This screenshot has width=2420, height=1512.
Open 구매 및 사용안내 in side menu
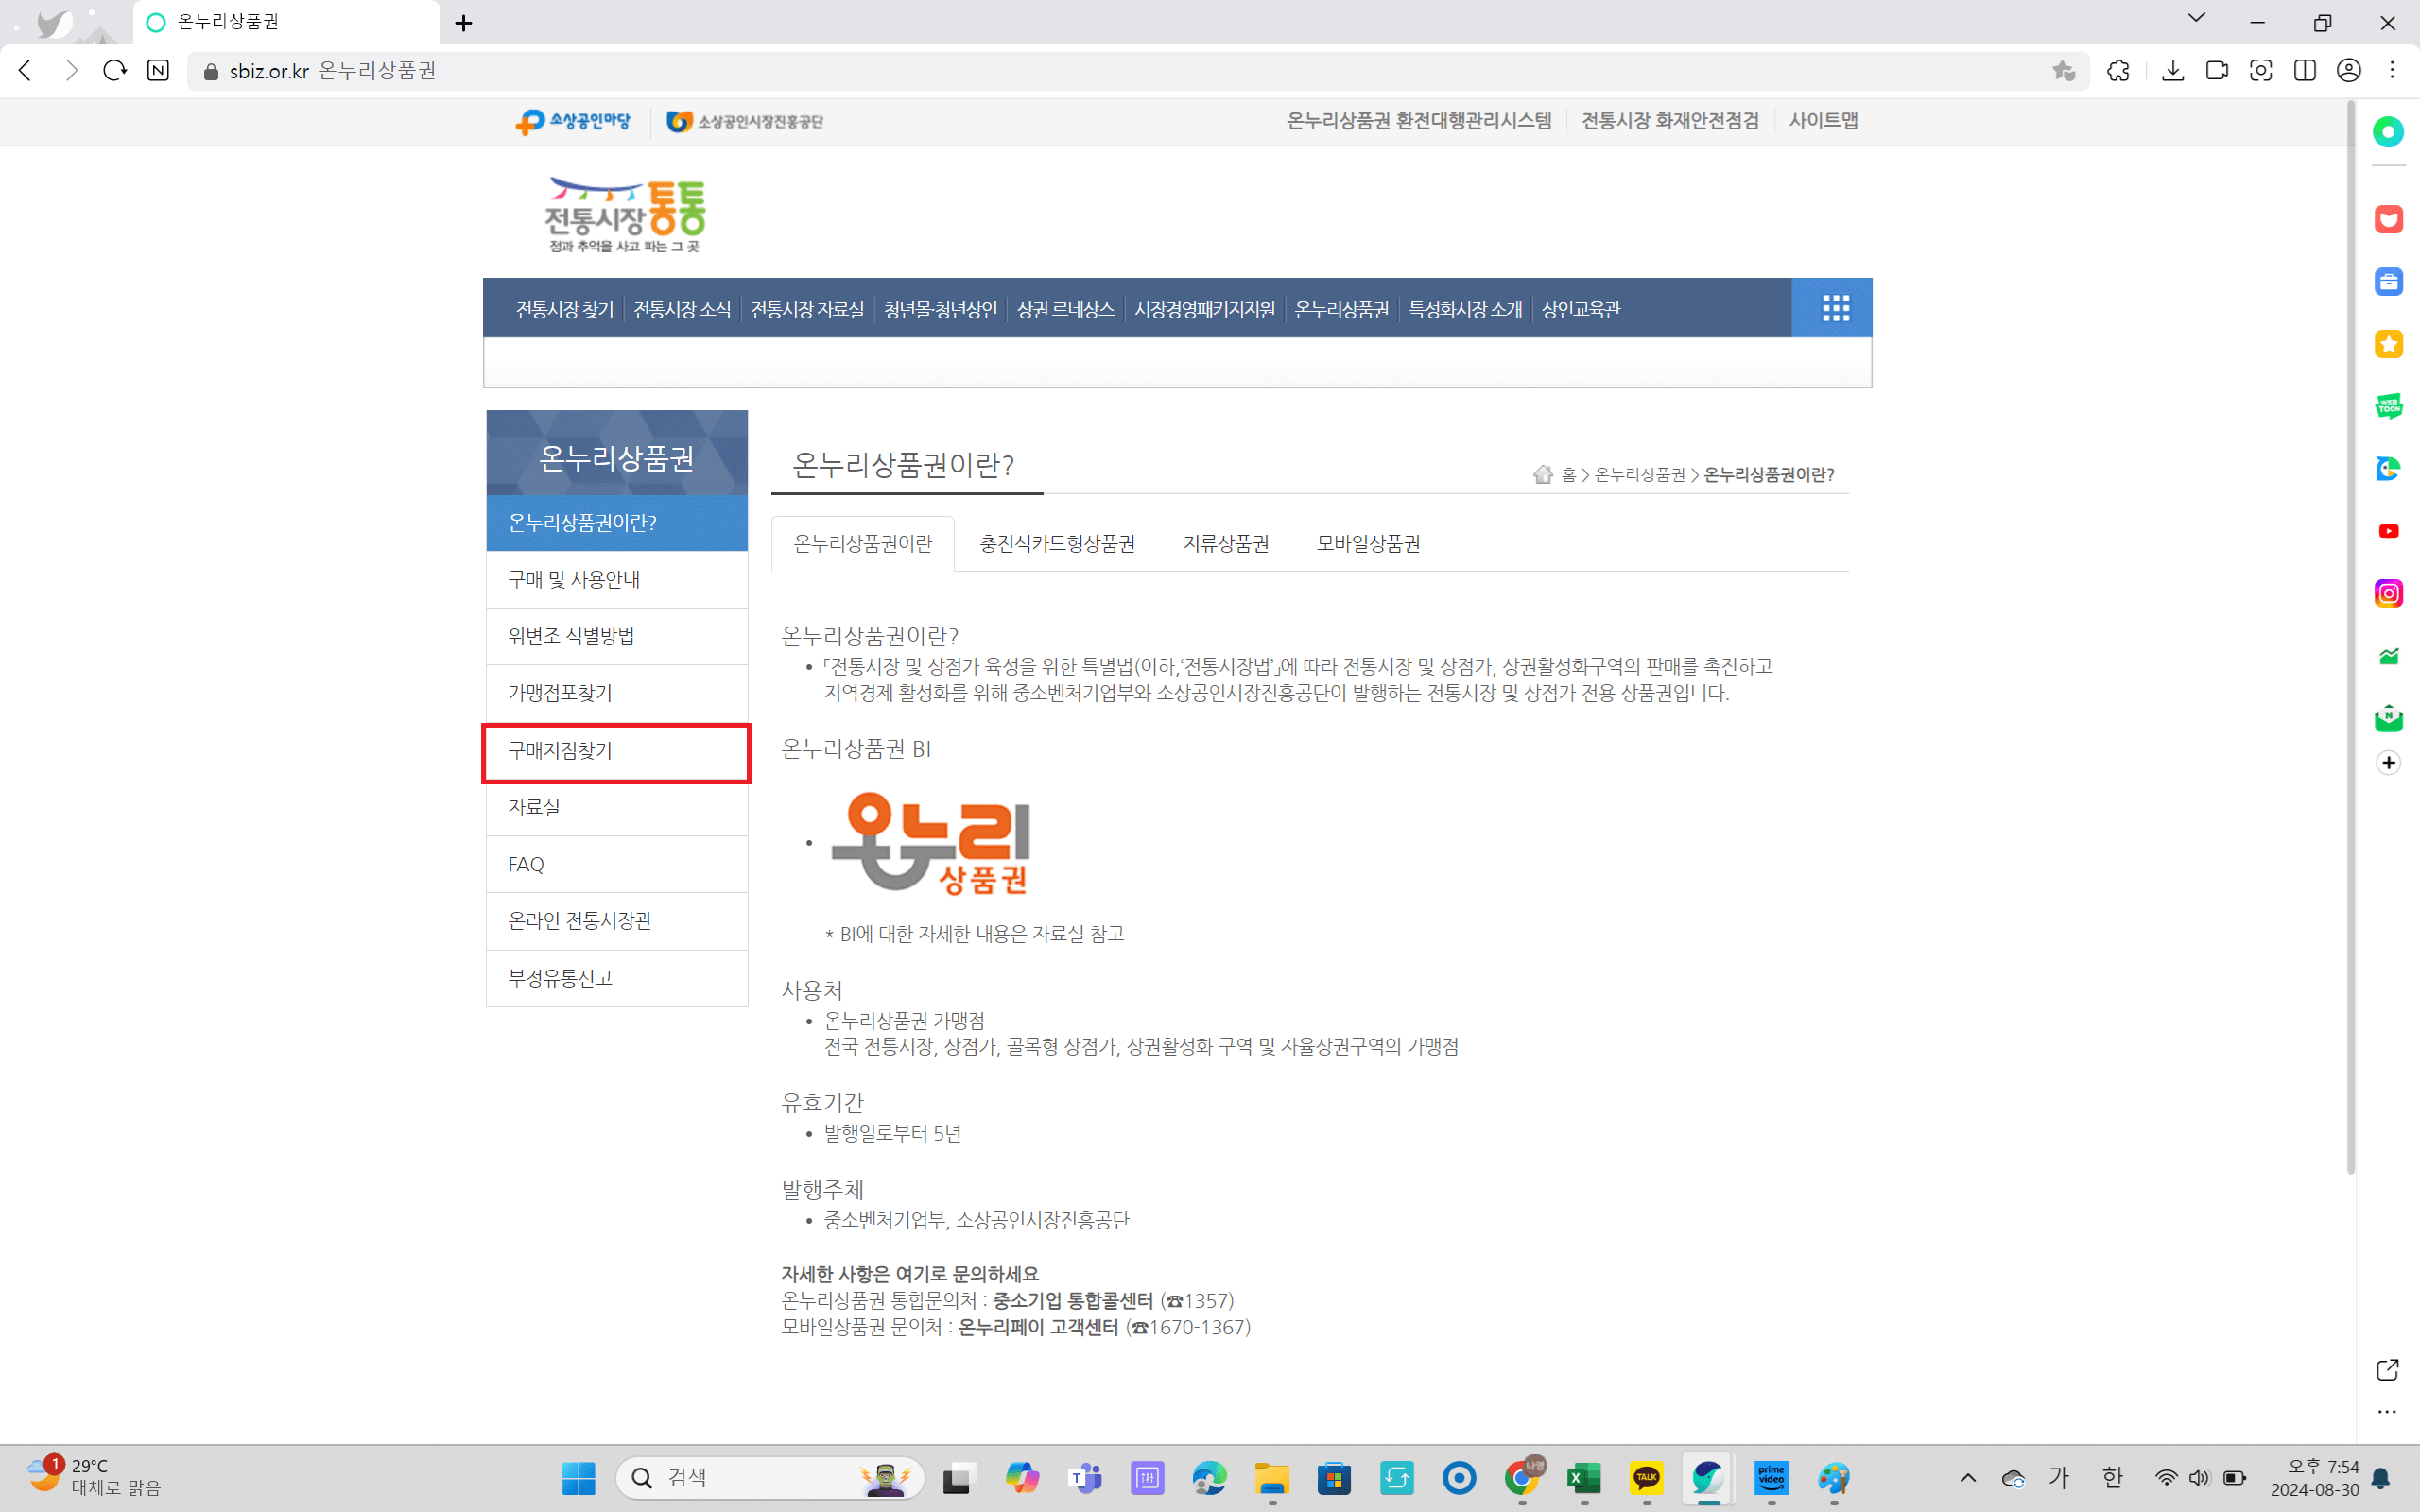tap(617, 579)
